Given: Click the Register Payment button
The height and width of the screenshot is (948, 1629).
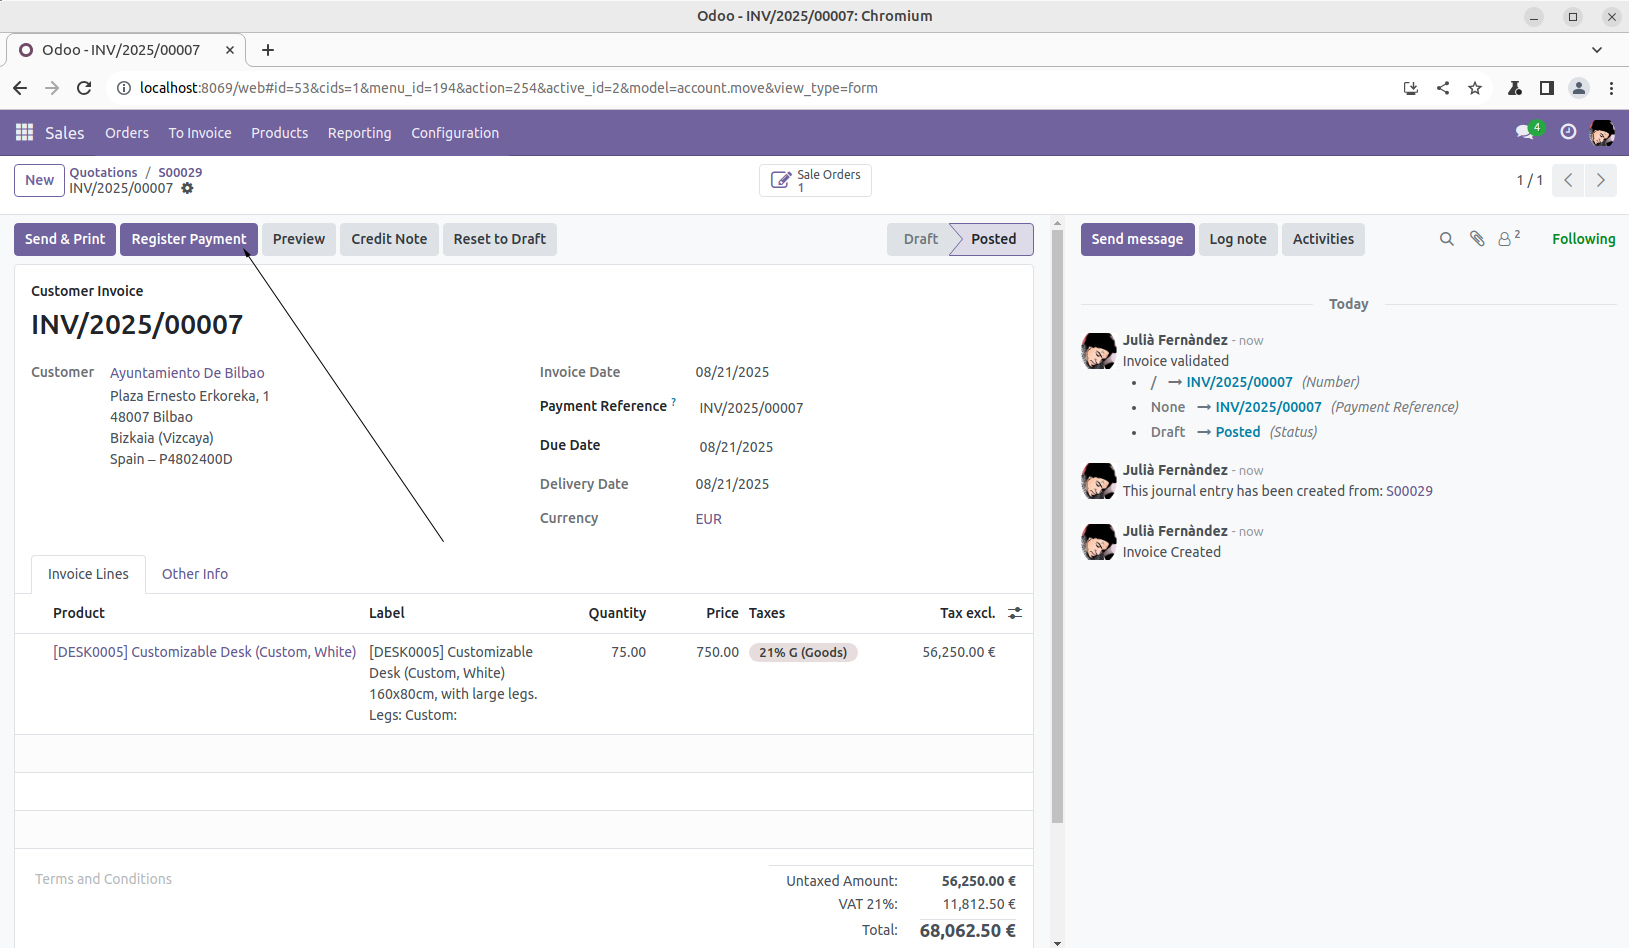Looking at the screenshot, I should point(188,239).
